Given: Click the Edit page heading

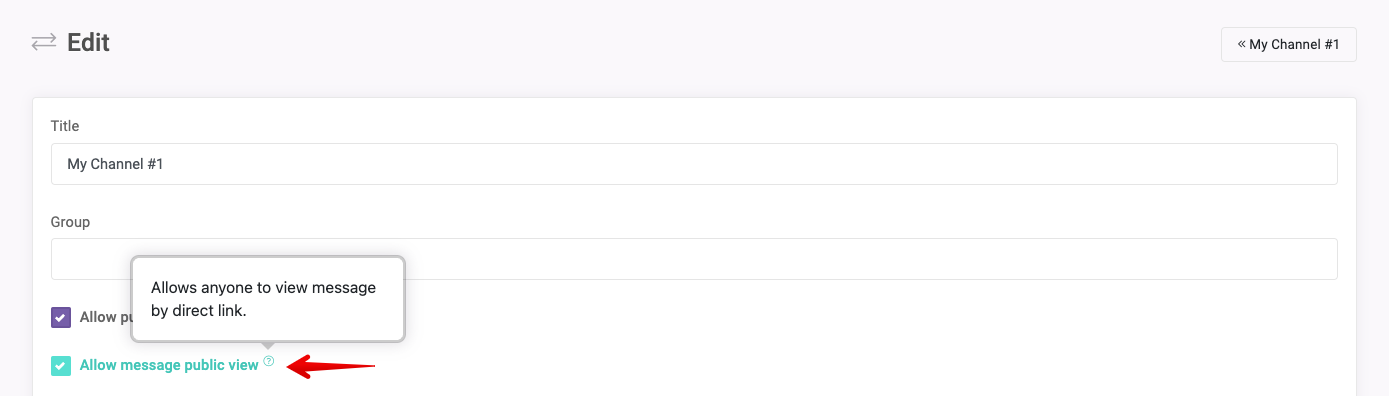Looking at the screenshot, I should click(x=88, y=43).
